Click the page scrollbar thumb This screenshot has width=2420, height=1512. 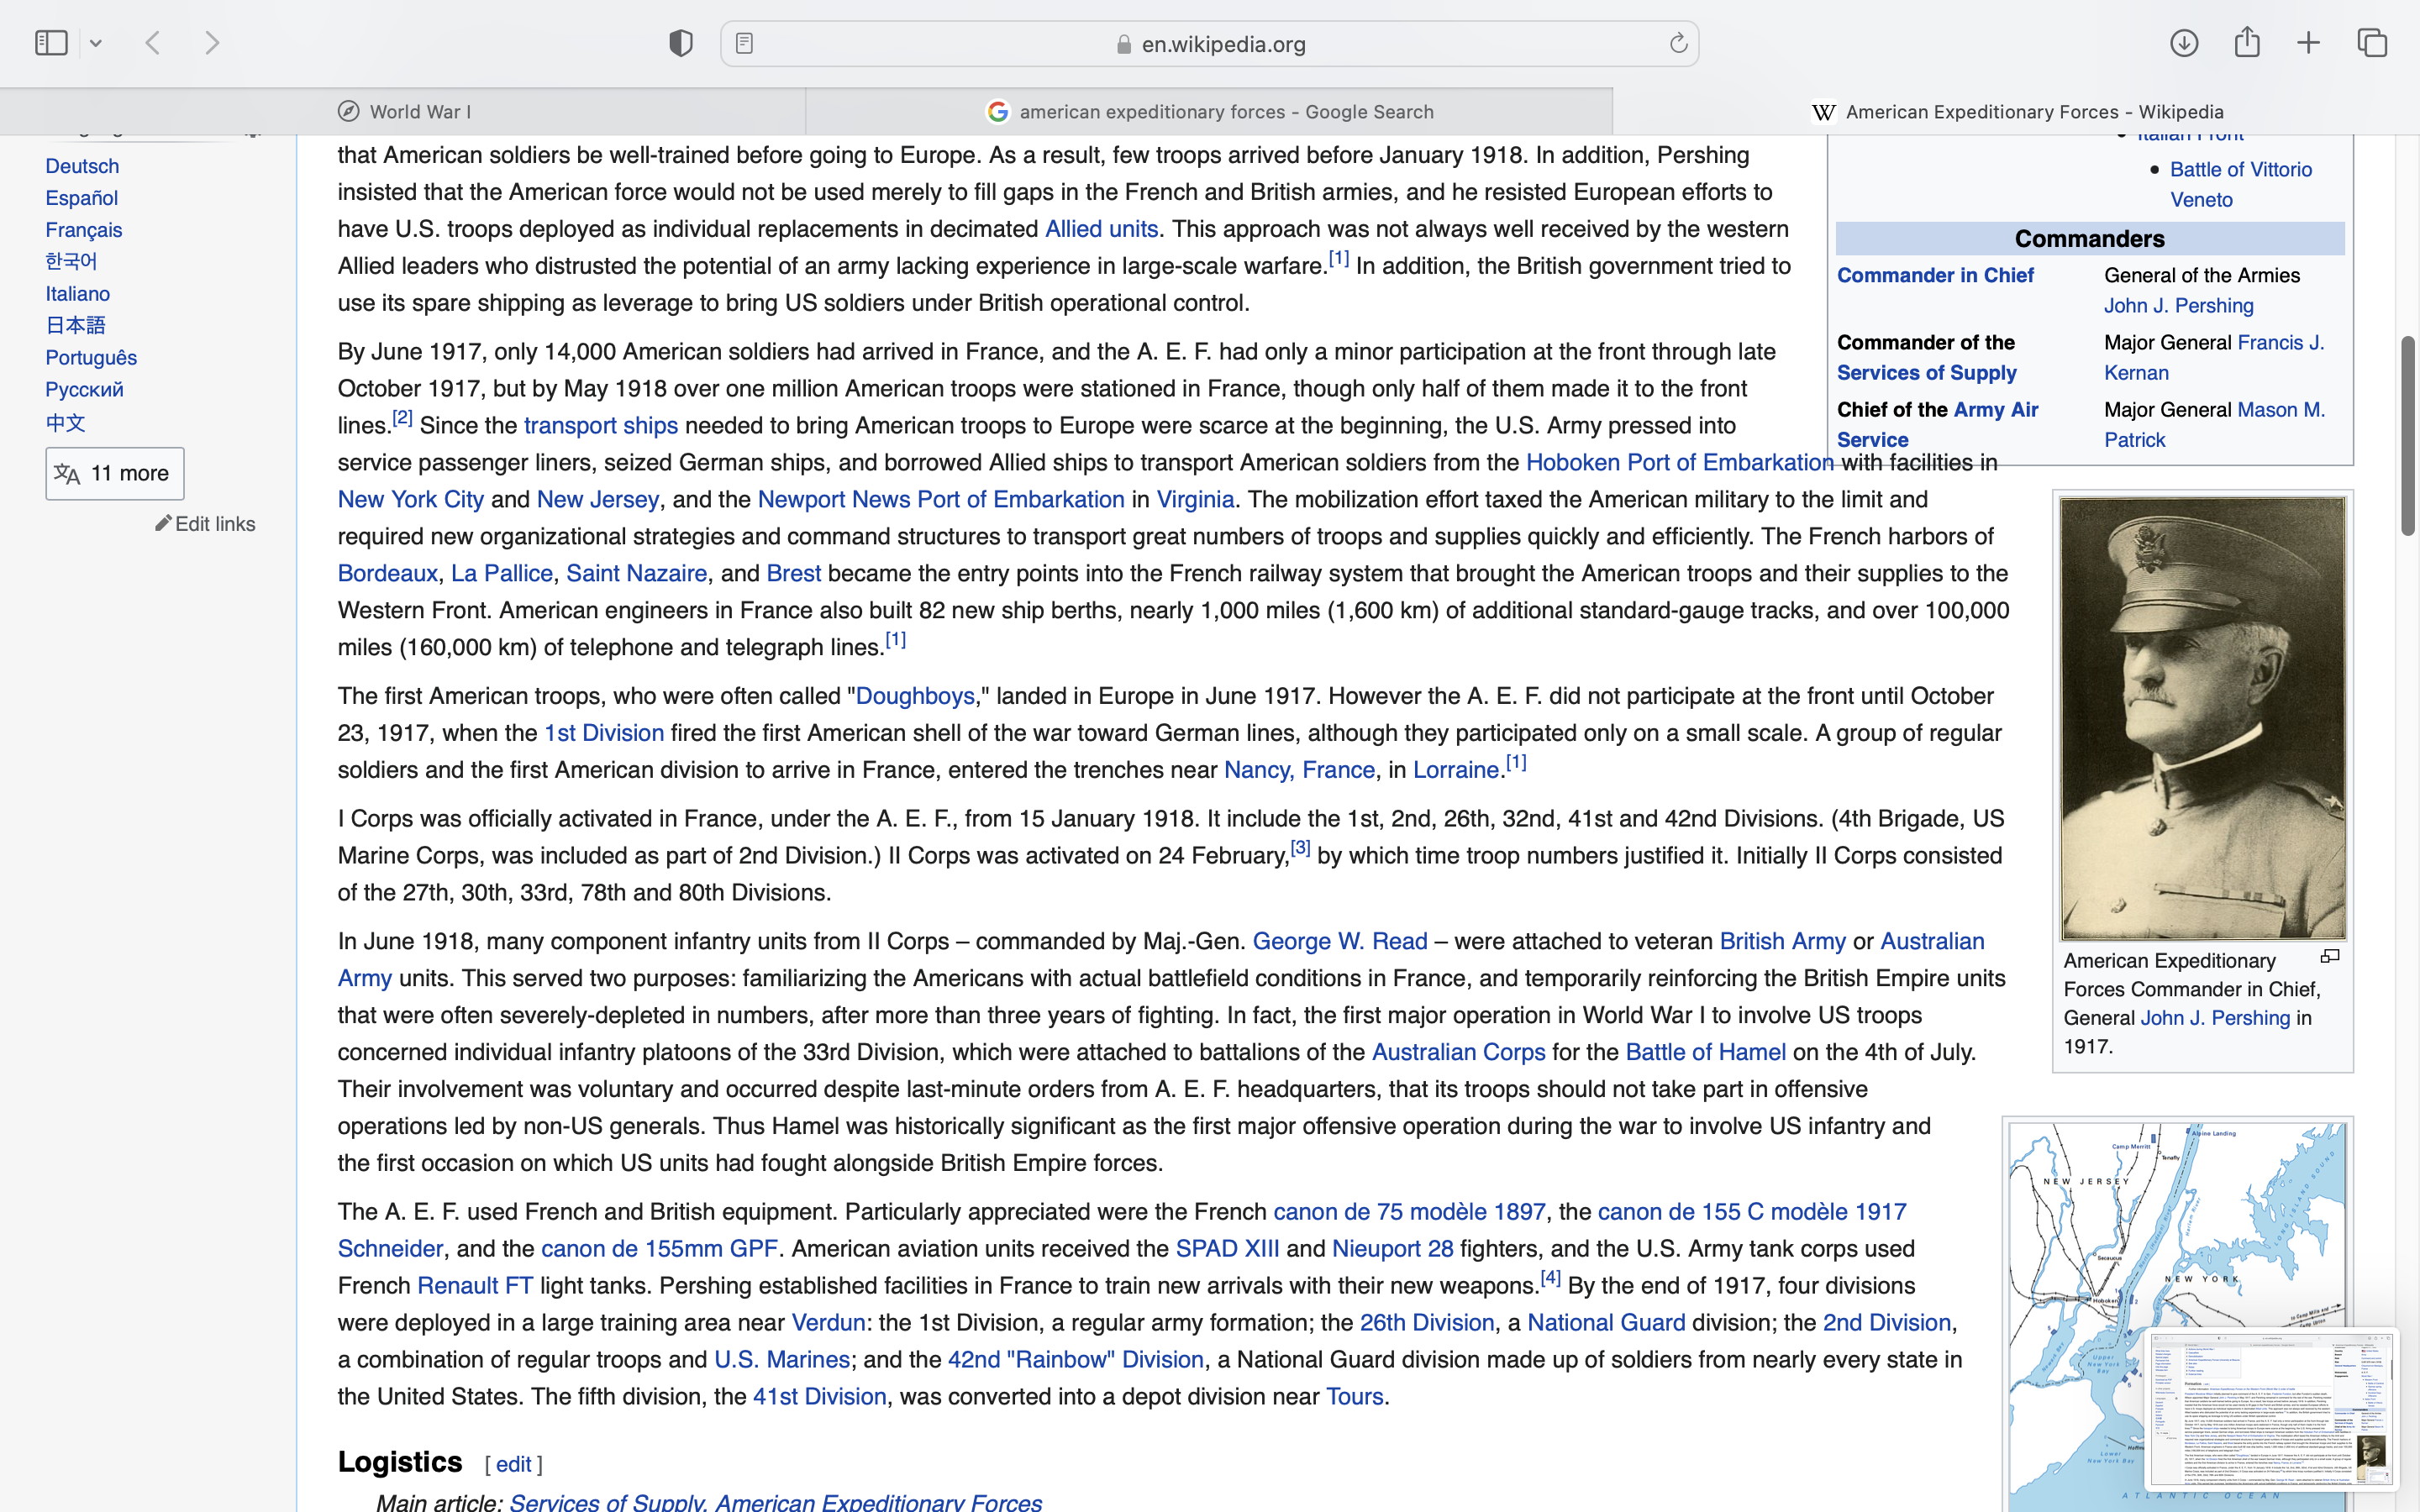2407,436
